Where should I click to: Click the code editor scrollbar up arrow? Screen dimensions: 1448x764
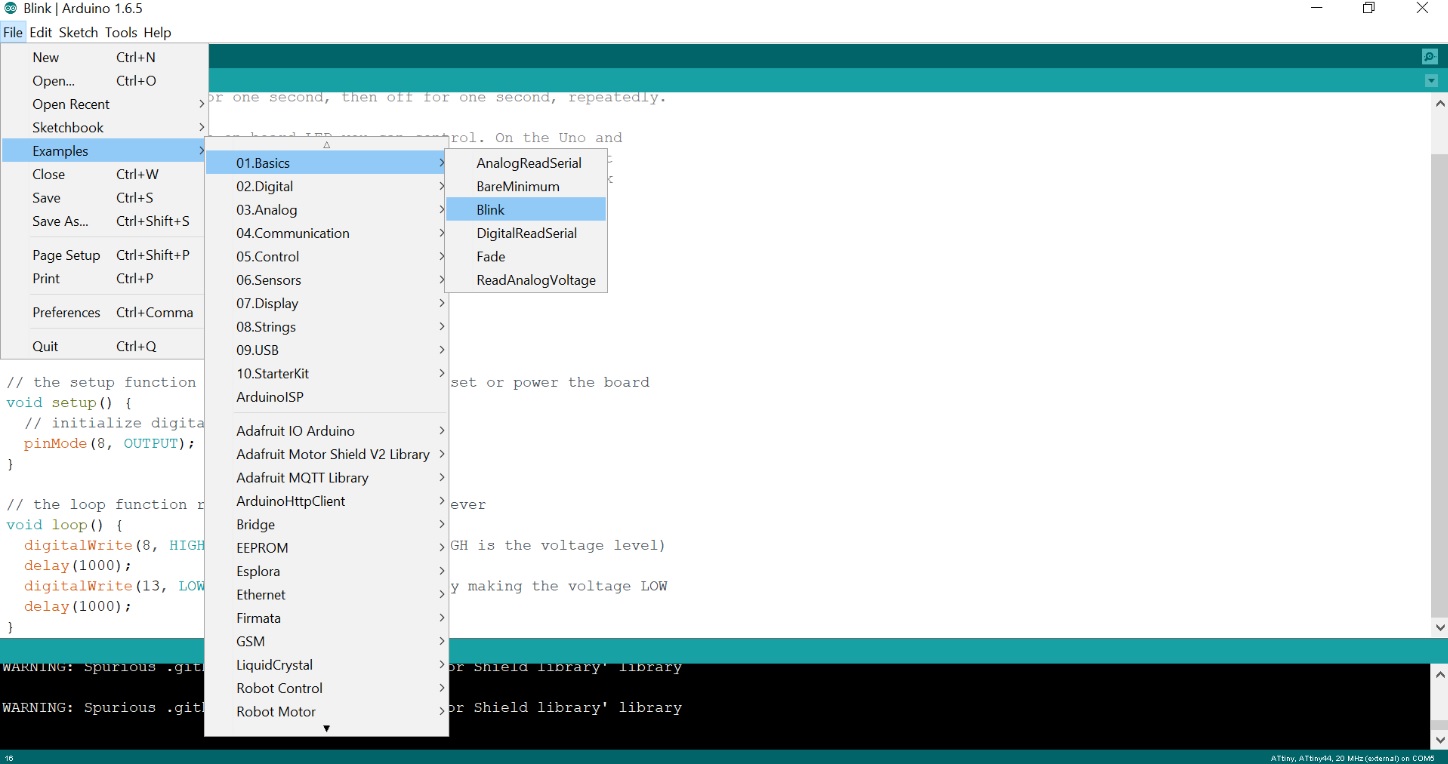[x=1439, y=103]
